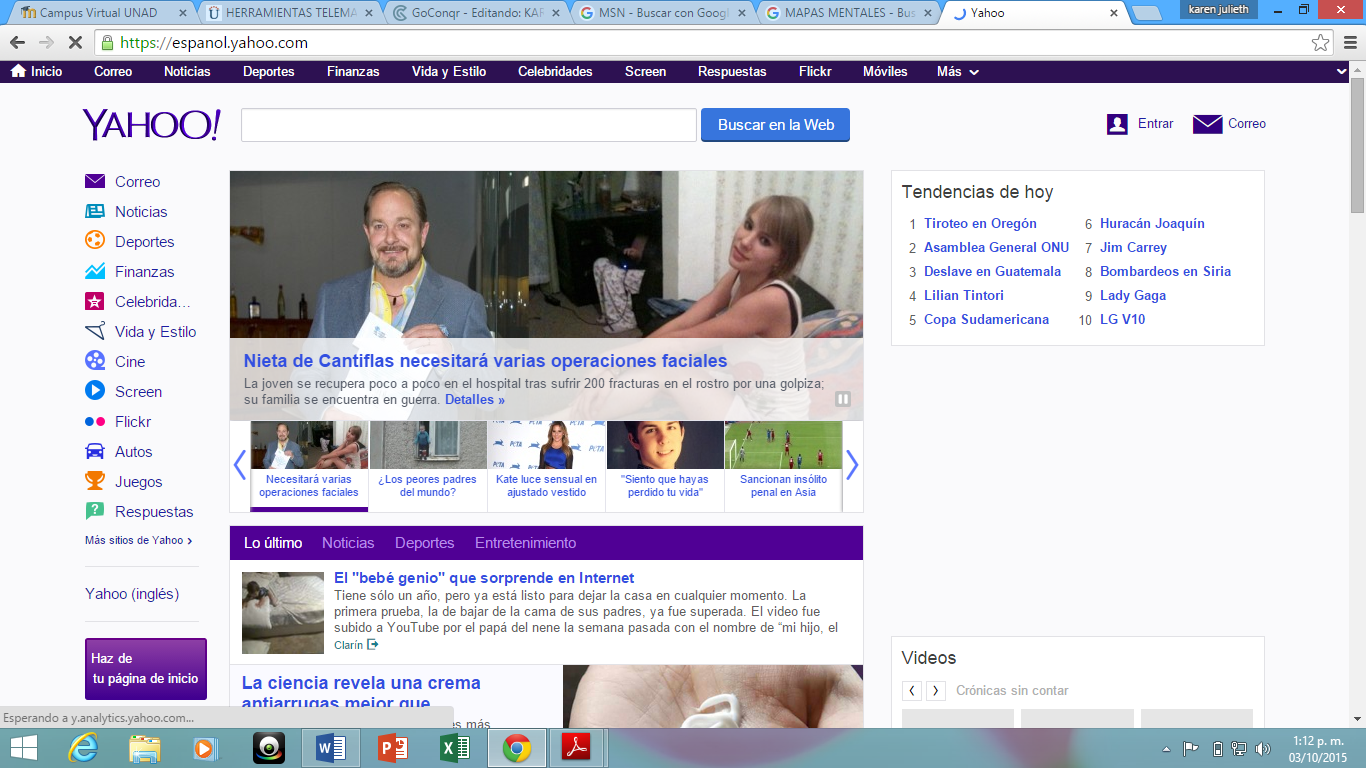
Task: Expand the Más dropdown in top navigation
Action: coord(957,72)
